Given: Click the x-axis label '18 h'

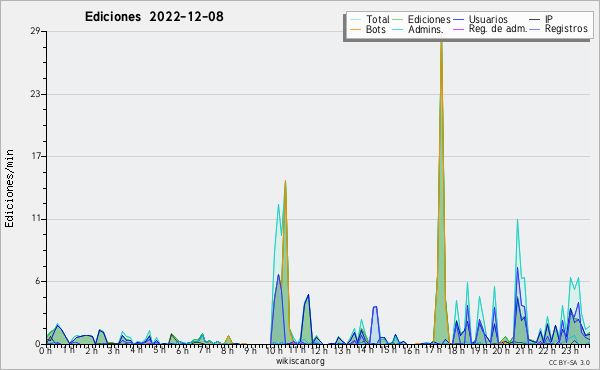Looking at the screenshot, I should pyautogui.click(x=456, y=351).
